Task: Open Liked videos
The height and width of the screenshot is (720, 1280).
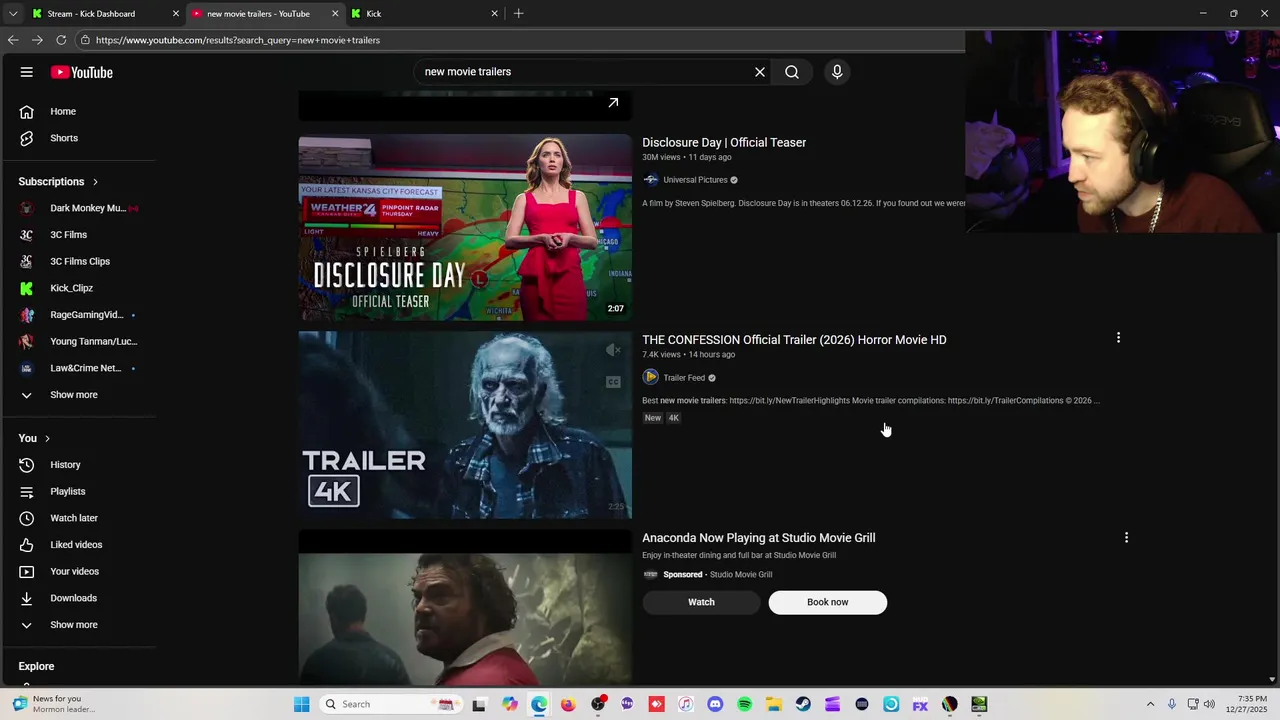Action: click(x=78, y=545)
